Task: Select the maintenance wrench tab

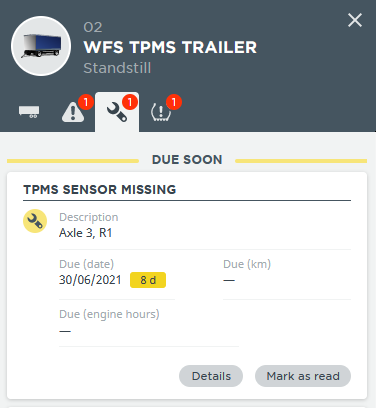Action: (x=117, y=112)
